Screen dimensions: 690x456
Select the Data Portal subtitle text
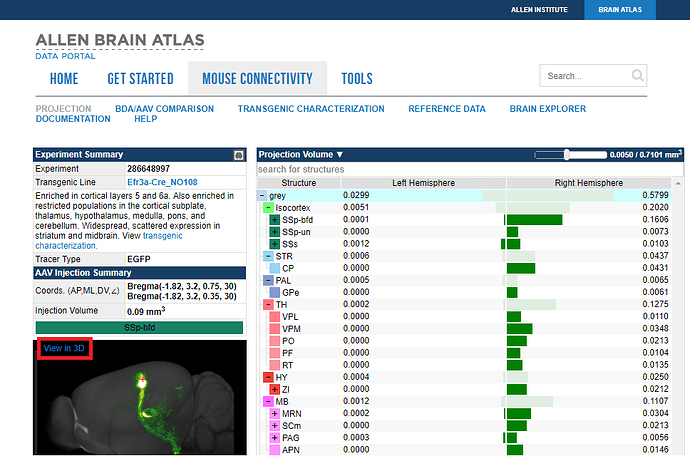tap(66, 56)
